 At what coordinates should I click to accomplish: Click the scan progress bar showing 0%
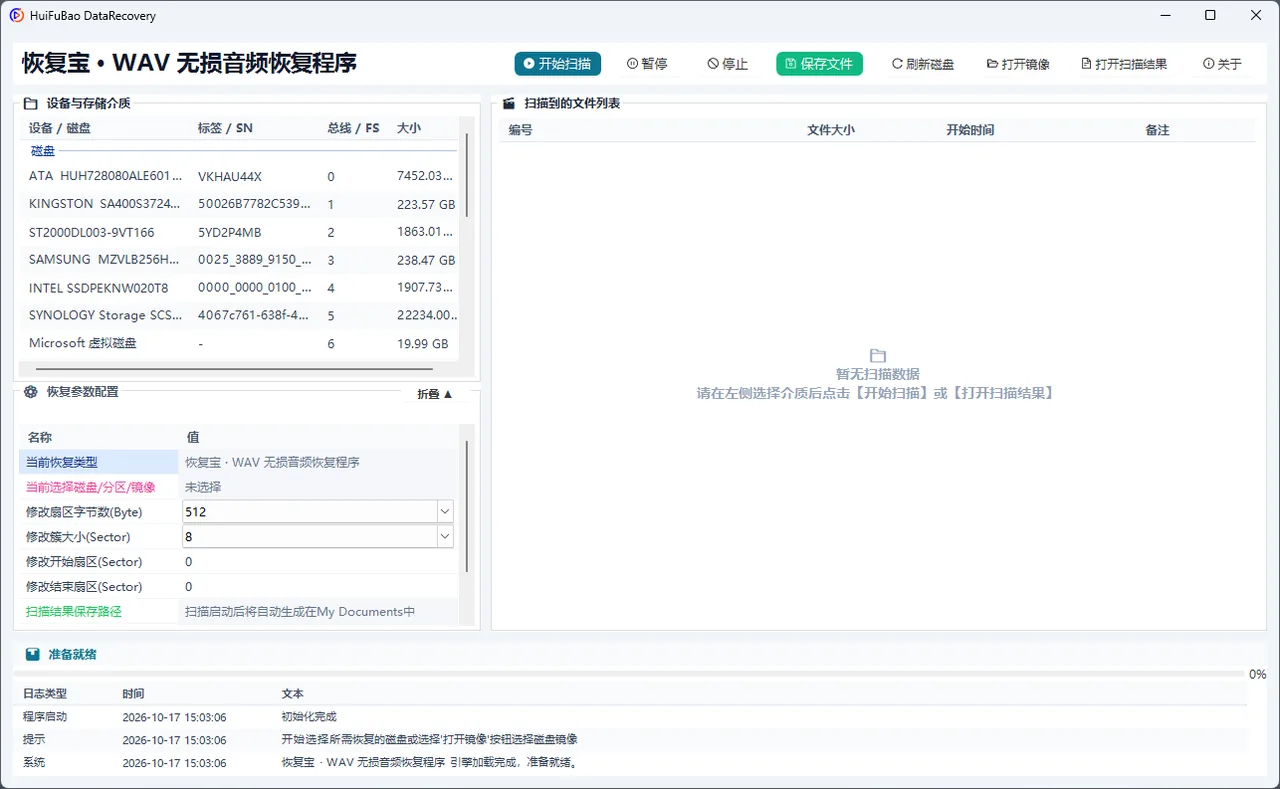630,674
